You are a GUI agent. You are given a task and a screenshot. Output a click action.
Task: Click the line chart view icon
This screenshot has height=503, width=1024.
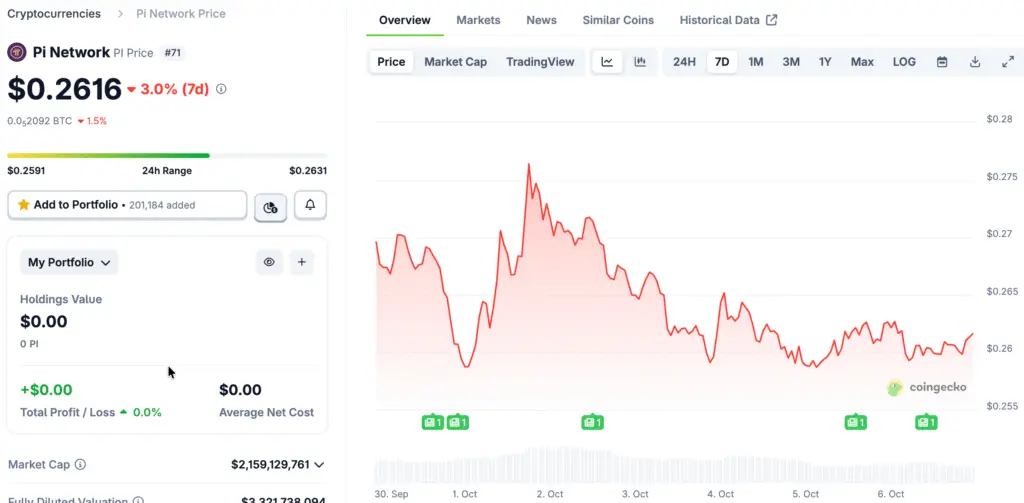tap(607, 62)
